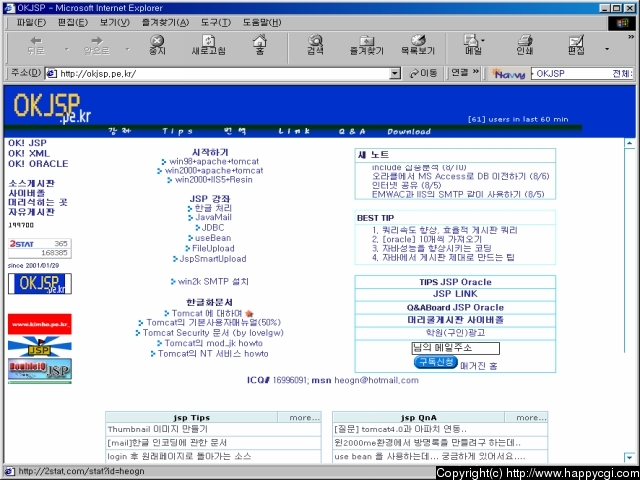Open the 편집(E) menu

pyautogui.click(x=73, y=22)
